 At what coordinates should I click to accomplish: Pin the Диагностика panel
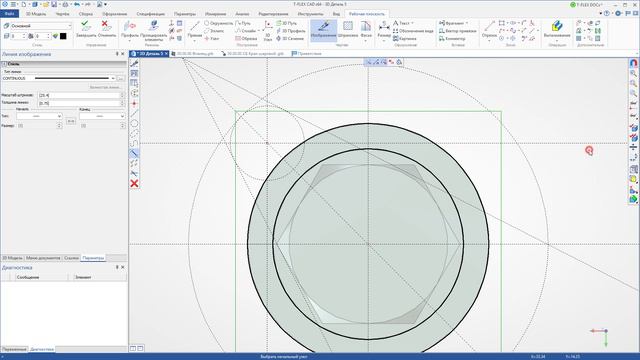(117, 267)
